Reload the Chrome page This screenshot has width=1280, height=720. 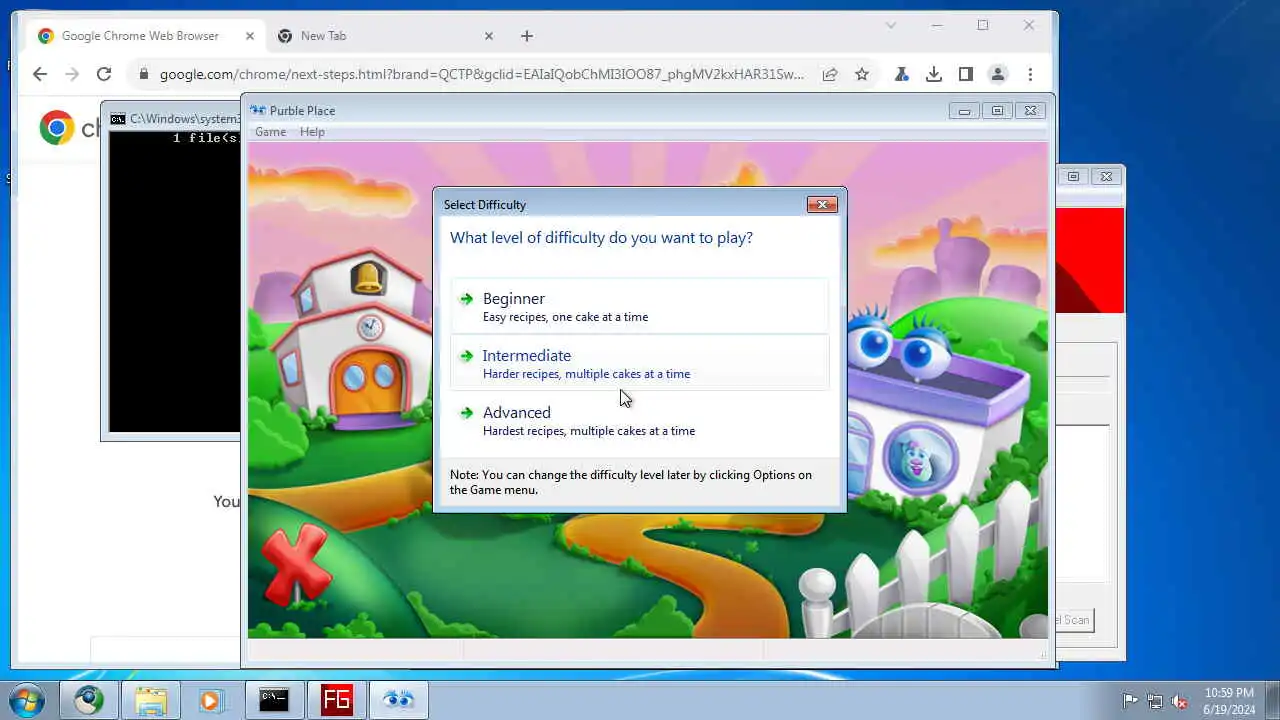coord(104,74)
